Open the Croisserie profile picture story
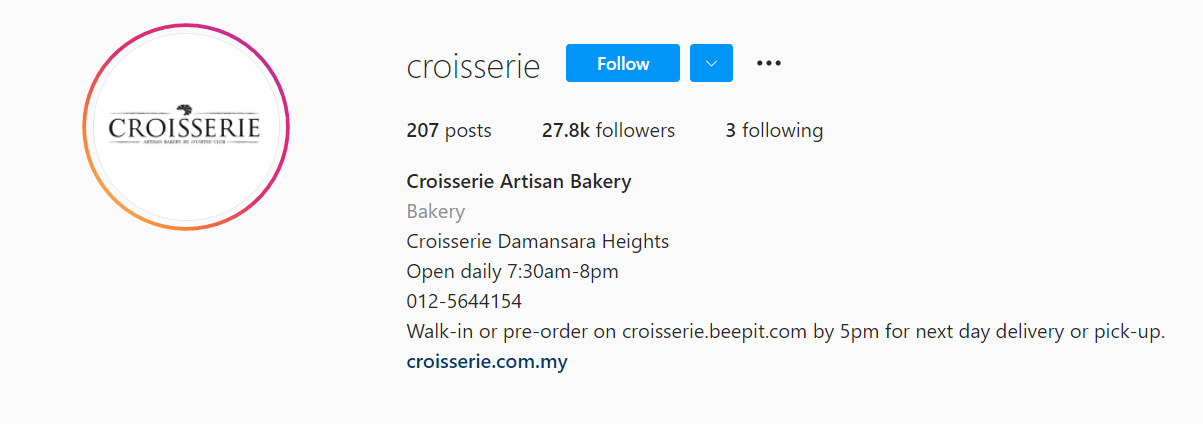 185,127
